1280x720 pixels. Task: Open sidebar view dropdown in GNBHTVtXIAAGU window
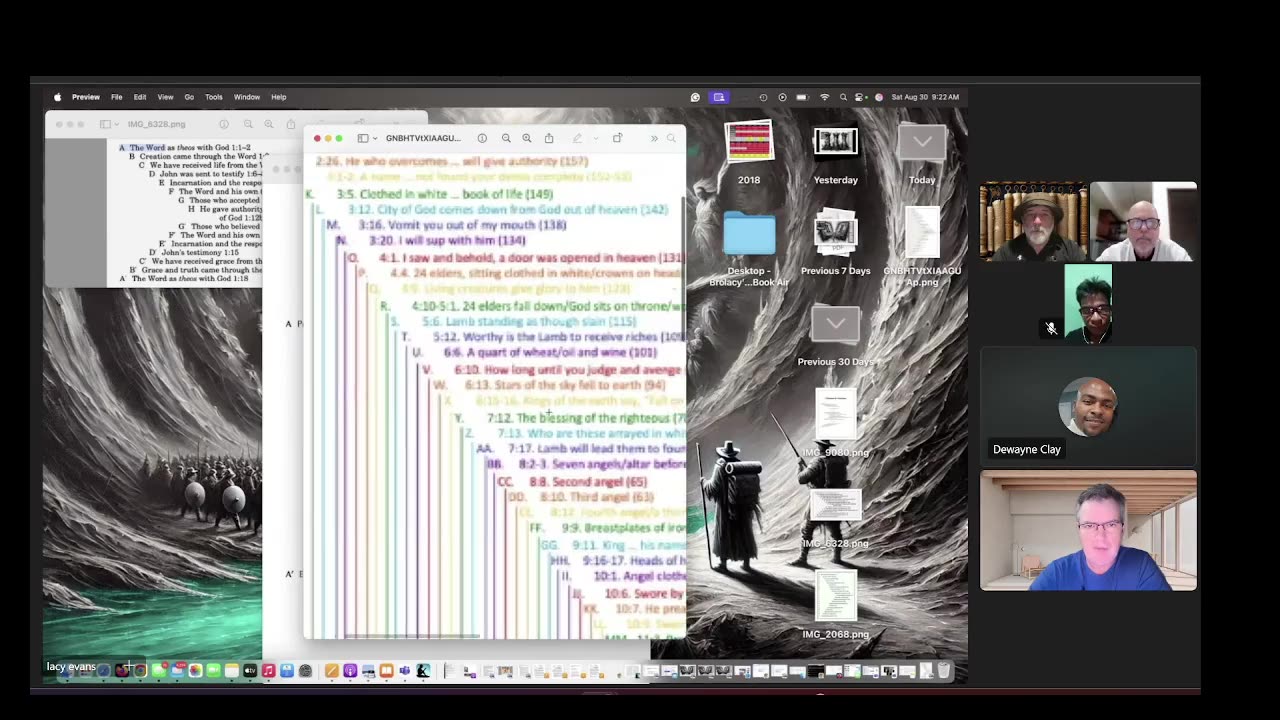pyautogui.click(x=374, y=138)
